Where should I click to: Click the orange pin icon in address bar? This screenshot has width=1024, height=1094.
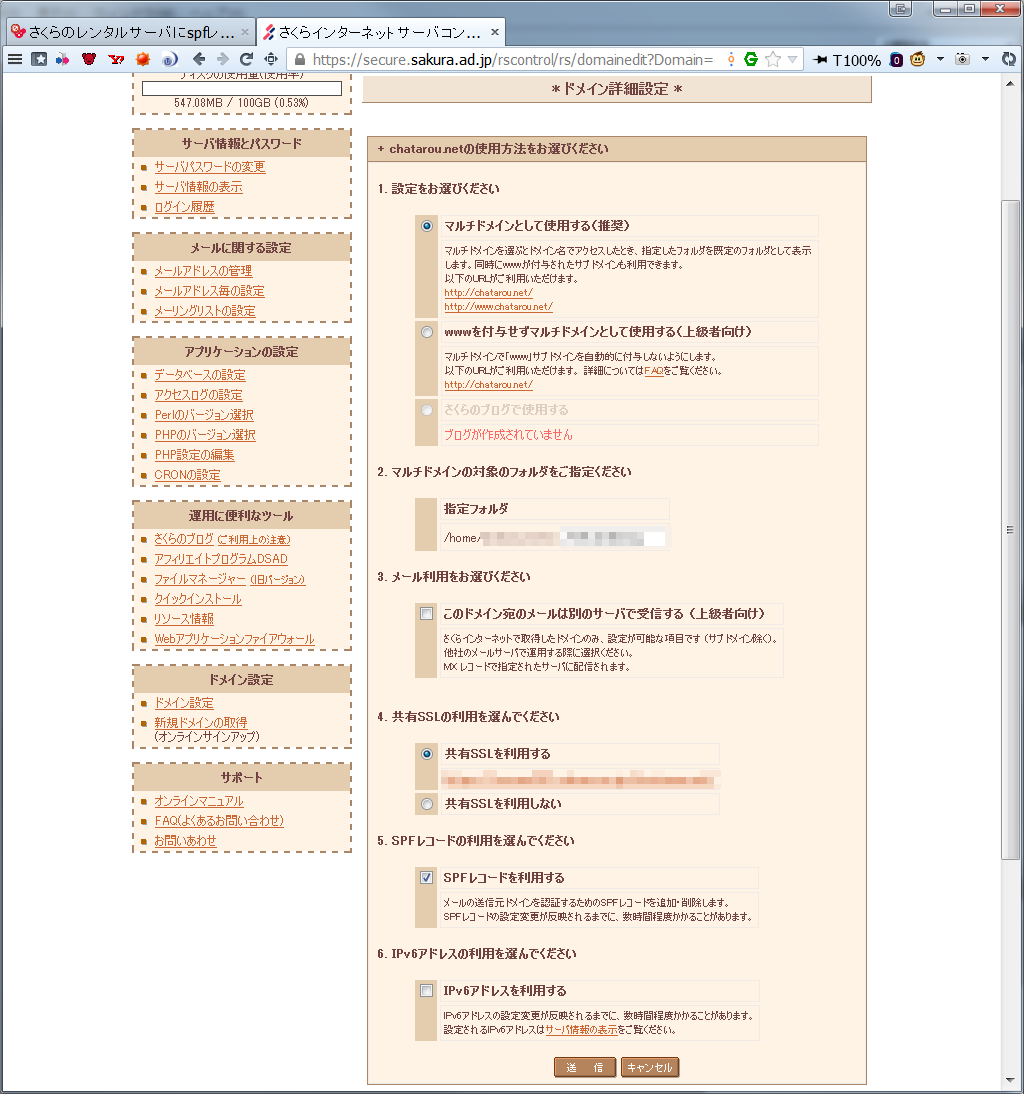tap(731, 59)
